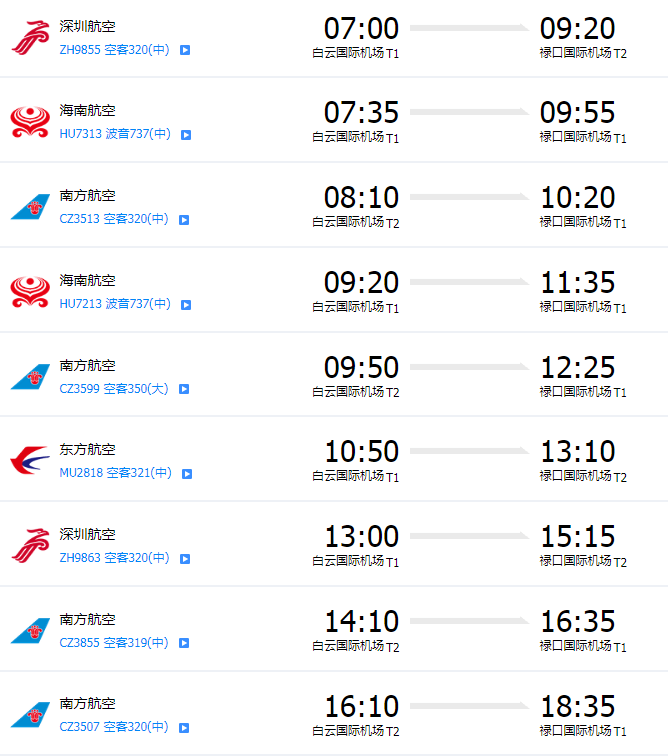Click the blue play icon beside ZH9855
This screenshot has height=756, width=668.
(185, 49)
